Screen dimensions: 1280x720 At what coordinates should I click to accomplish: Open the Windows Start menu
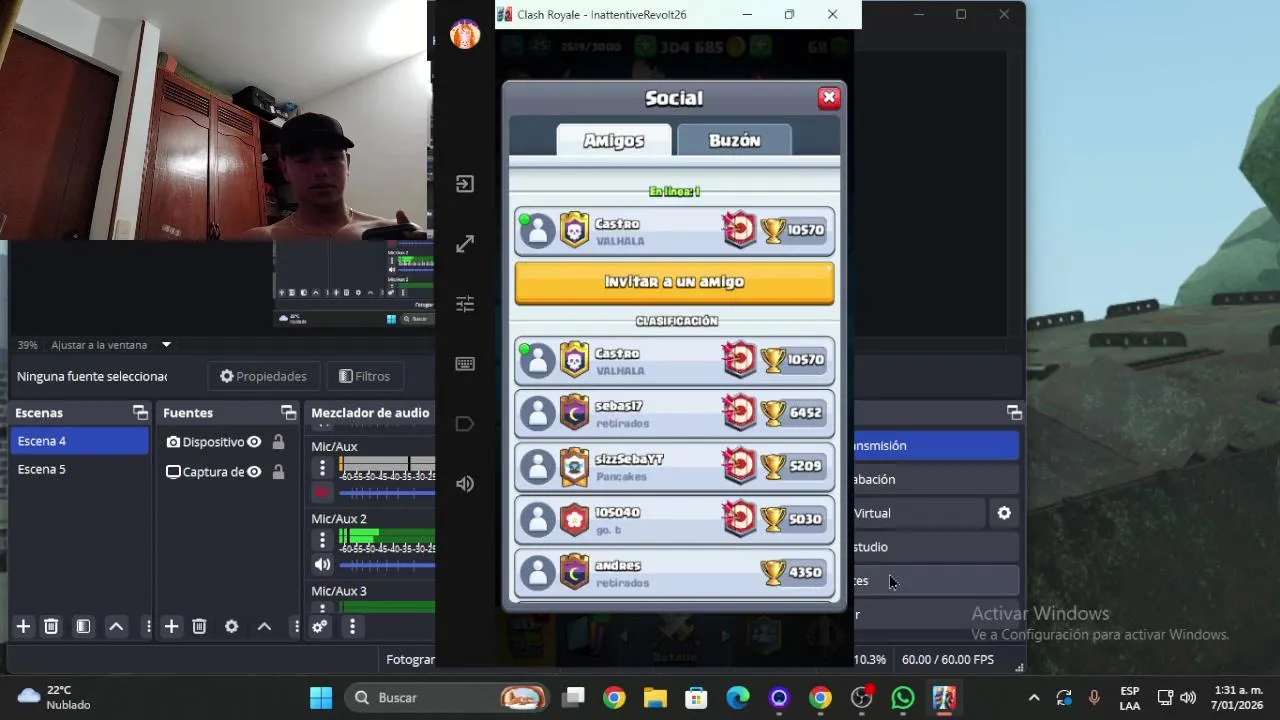click(321, 697)
